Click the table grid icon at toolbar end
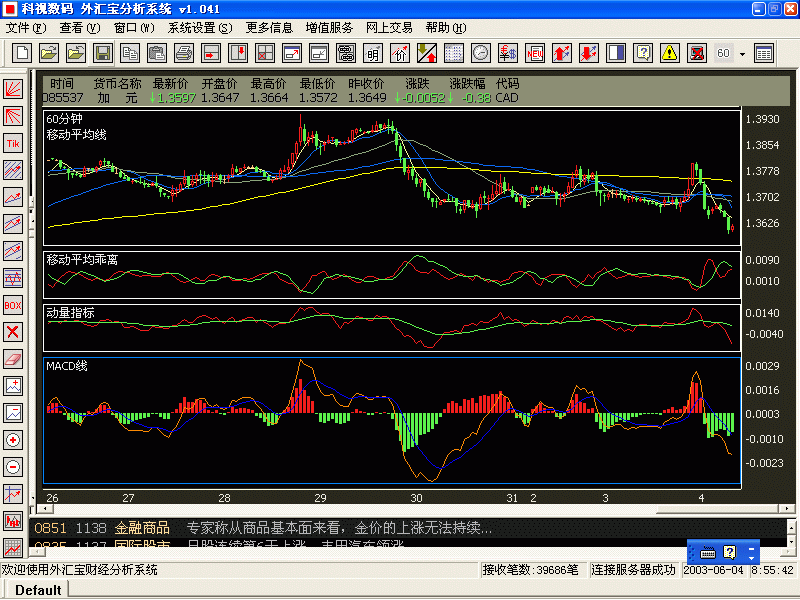 point(764,53)
